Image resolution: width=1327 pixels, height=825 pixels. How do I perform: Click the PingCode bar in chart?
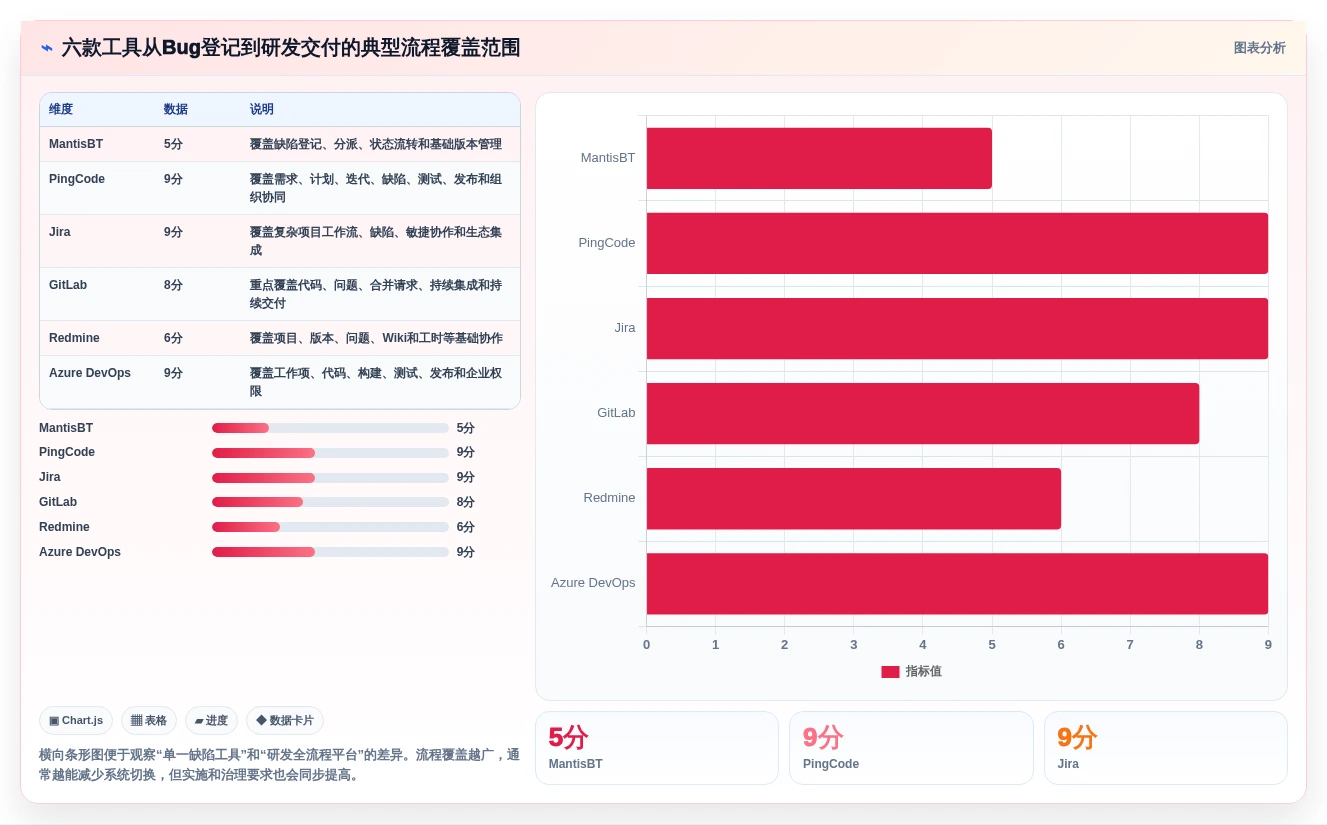coord(957,243)
